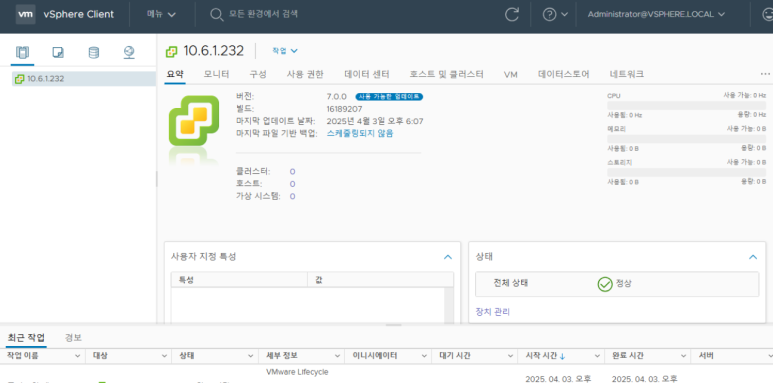Click the vCenter icon beside title 10.6.1.232
The width and height of the screenshot is (773, 383).
pos(172,51)
